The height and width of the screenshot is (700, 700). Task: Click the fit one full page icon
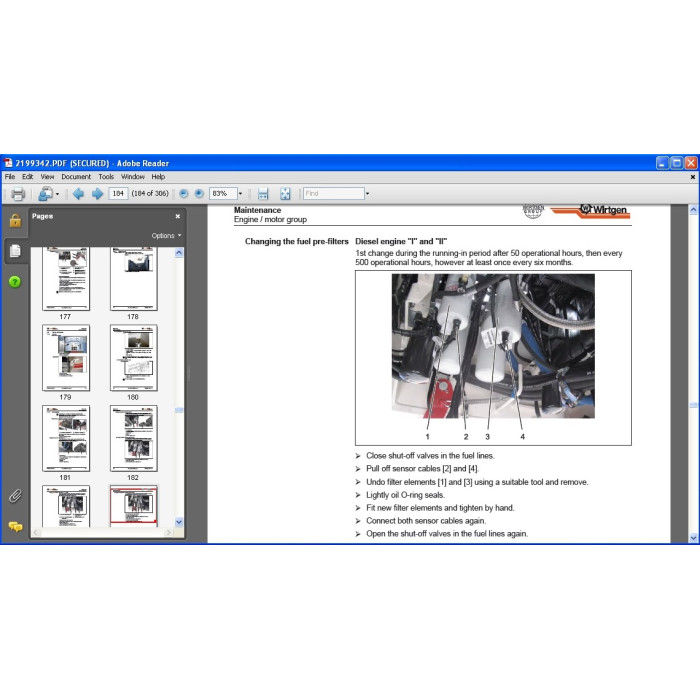click(285, 194)
